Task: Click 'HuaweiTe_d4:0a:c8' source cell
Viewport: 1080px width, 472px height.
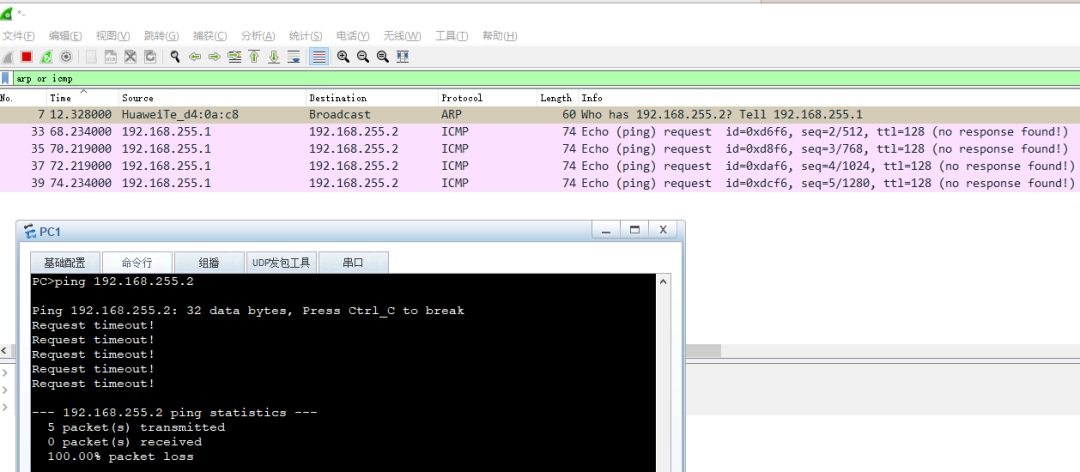Action: pos(180,115)
